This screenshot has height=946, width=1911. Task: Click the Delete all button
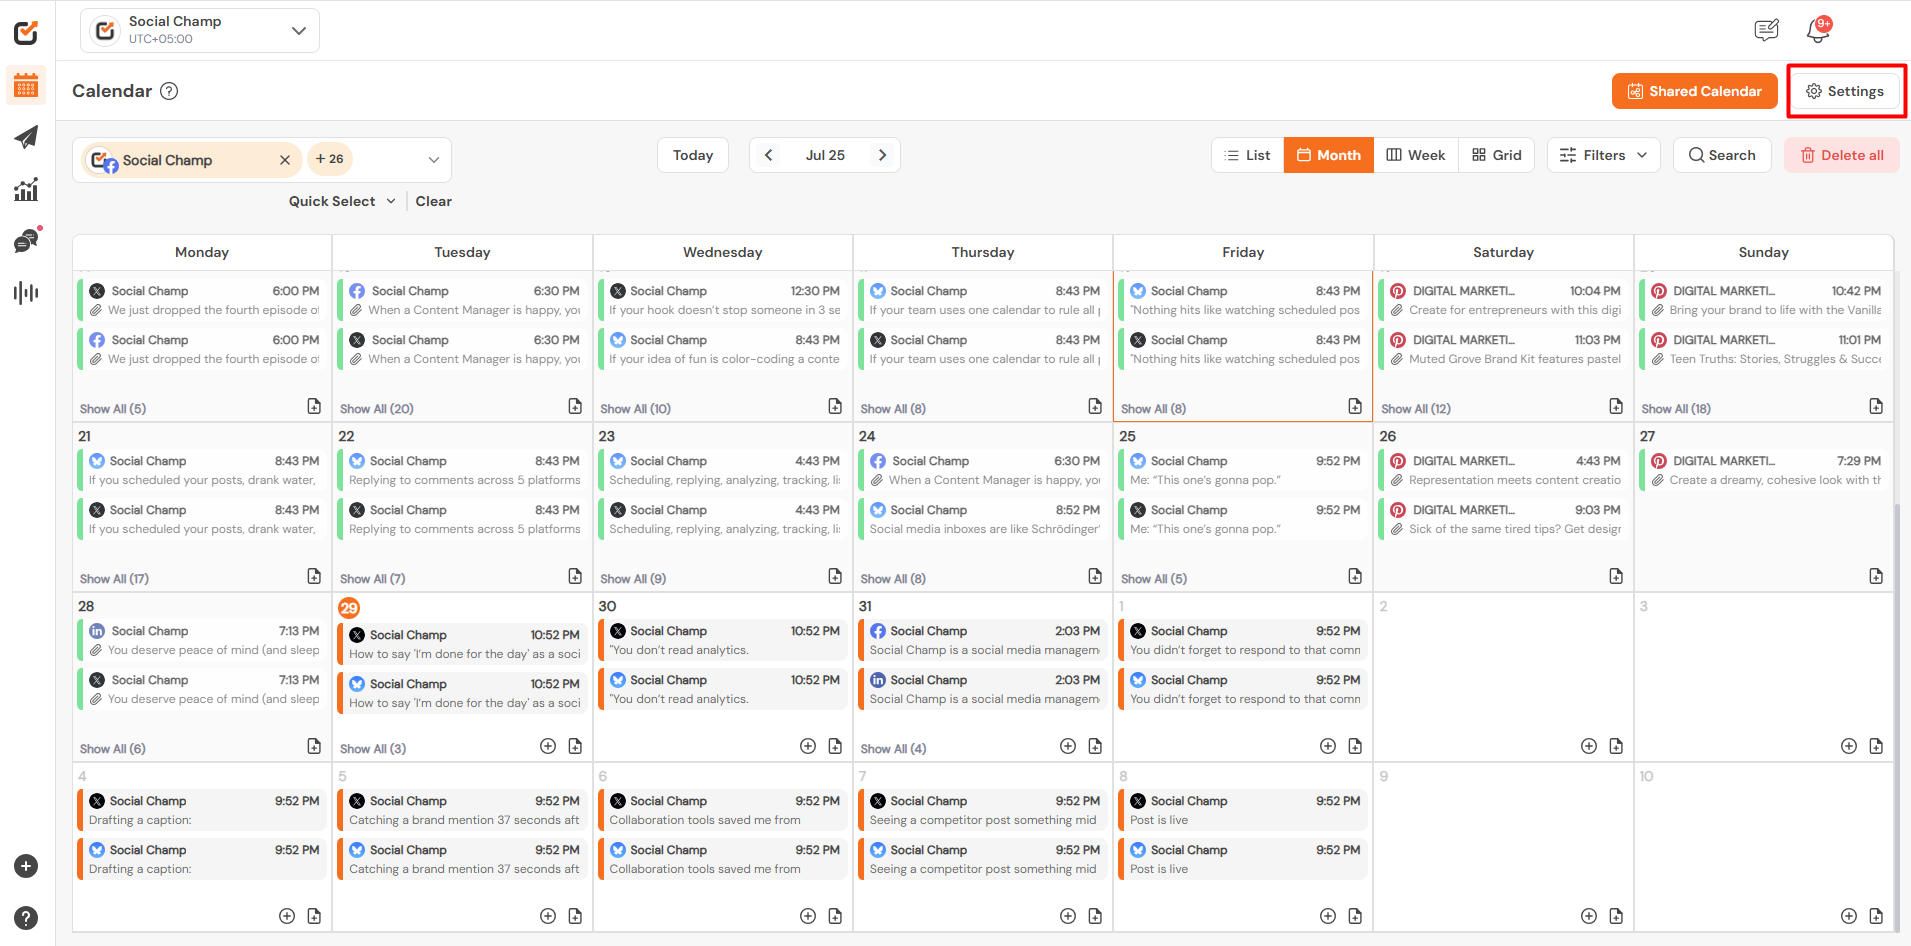(1842, 155)
